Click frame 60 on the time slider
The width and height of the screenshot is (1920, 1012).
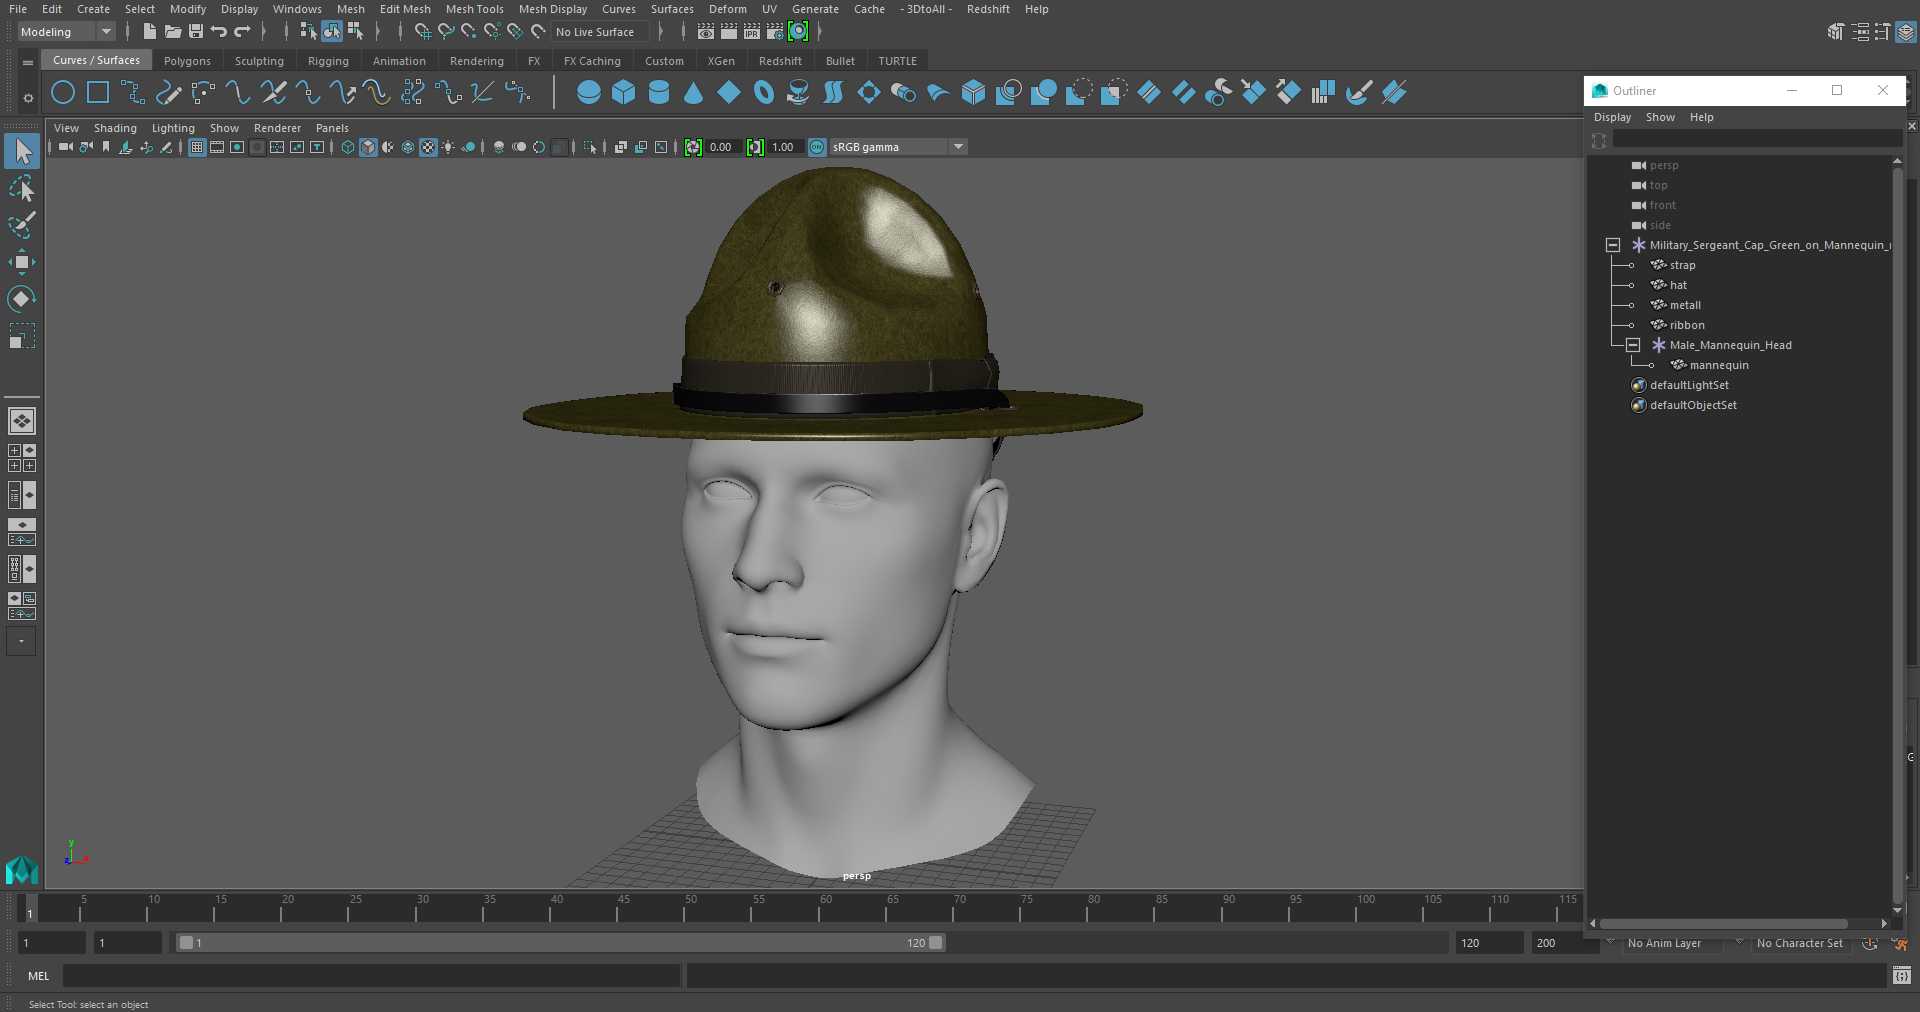pos(820,910)
